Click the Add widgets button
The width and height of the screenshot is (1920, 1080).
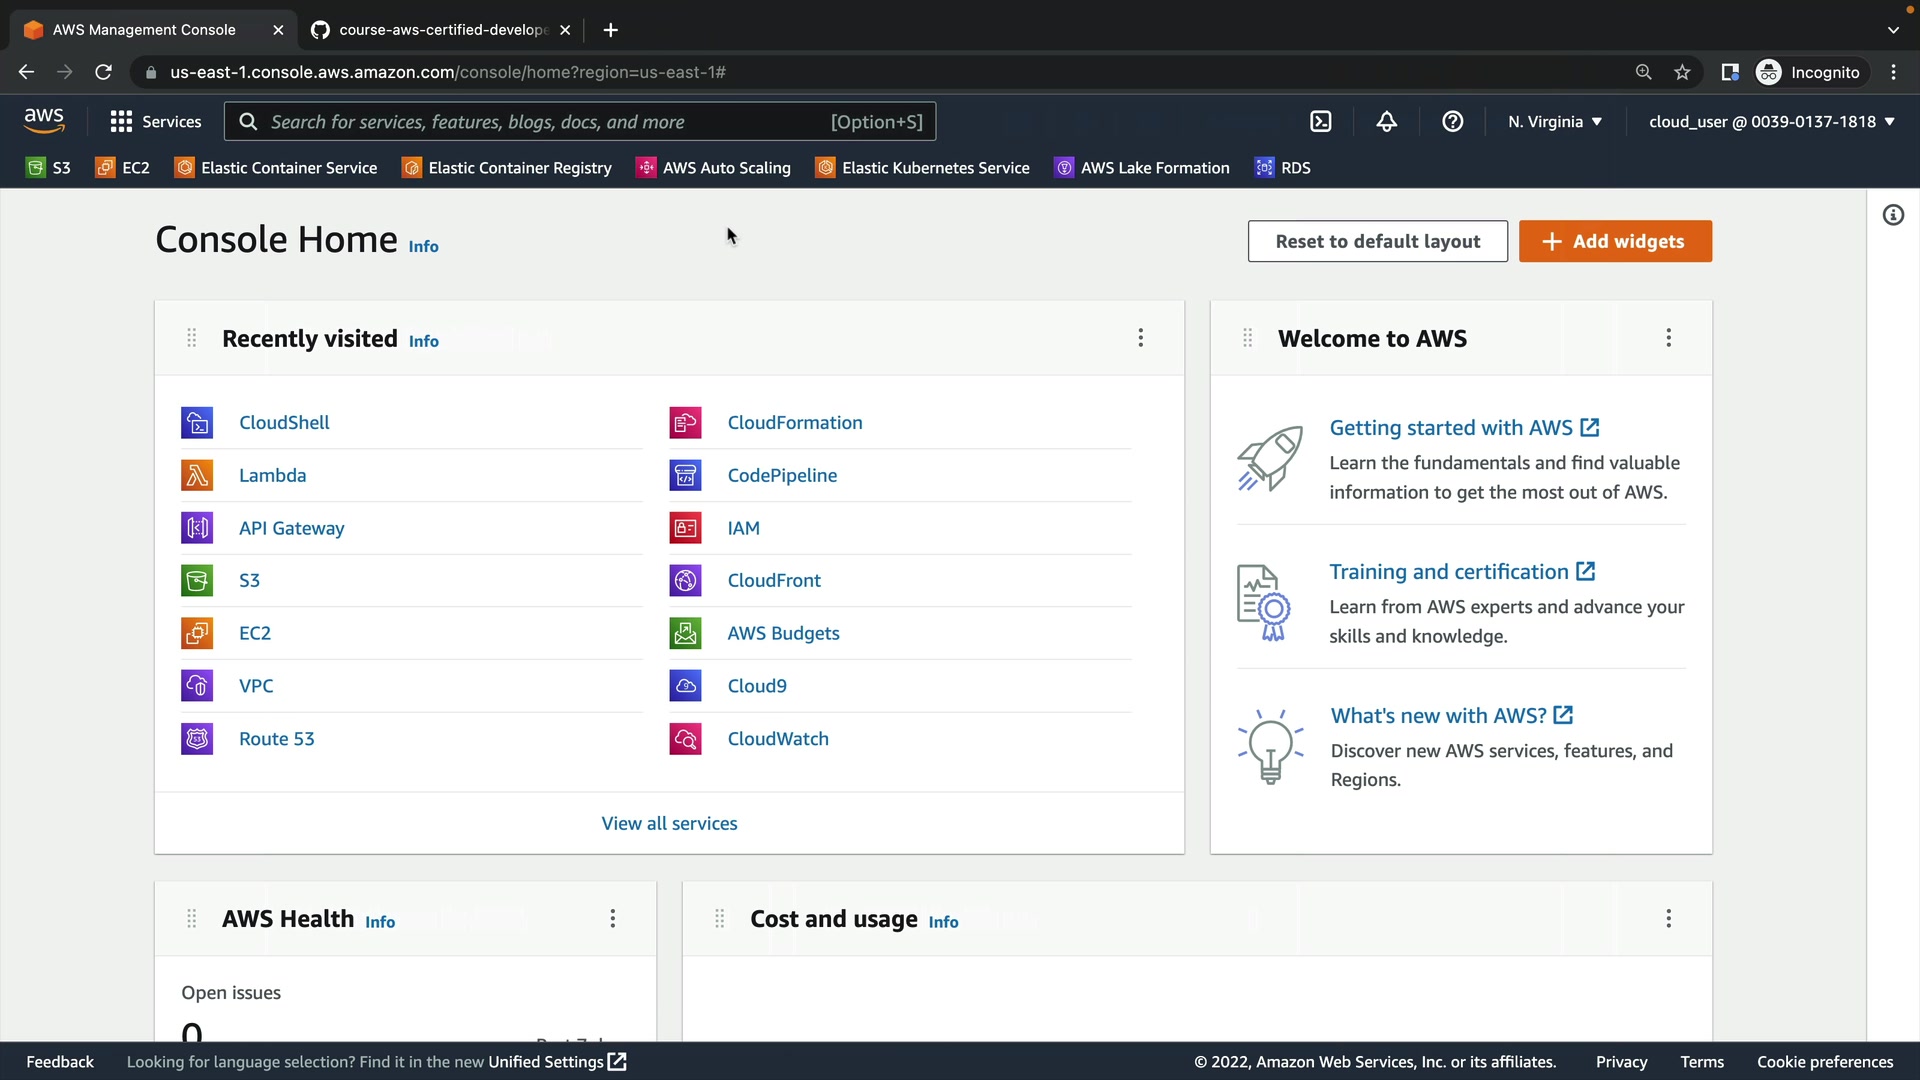coord(1615,241)
